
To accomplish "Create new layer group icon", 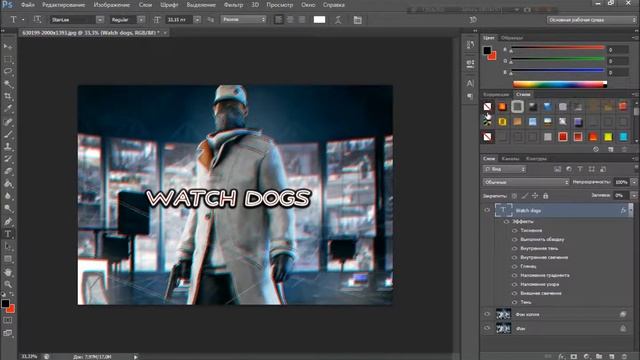I will click(599, 356).
